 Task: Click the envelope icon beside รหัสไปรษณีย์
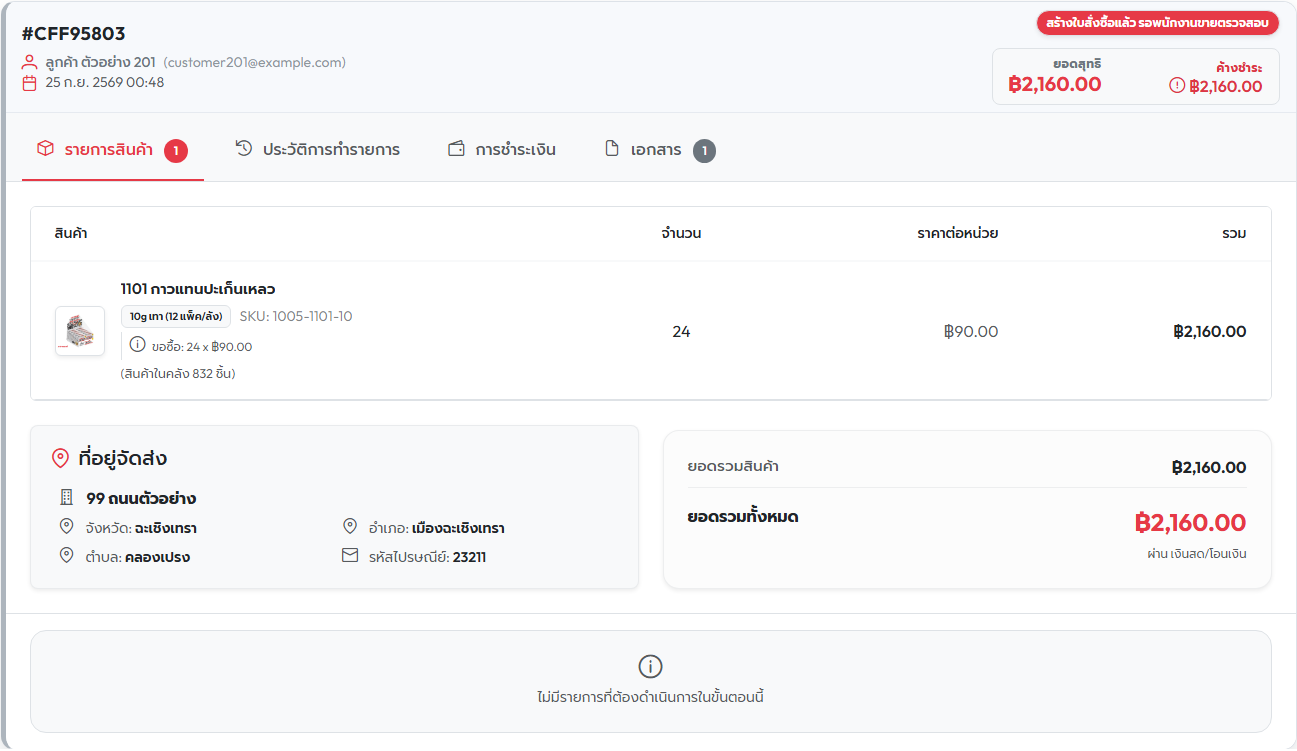coord(350,556)
